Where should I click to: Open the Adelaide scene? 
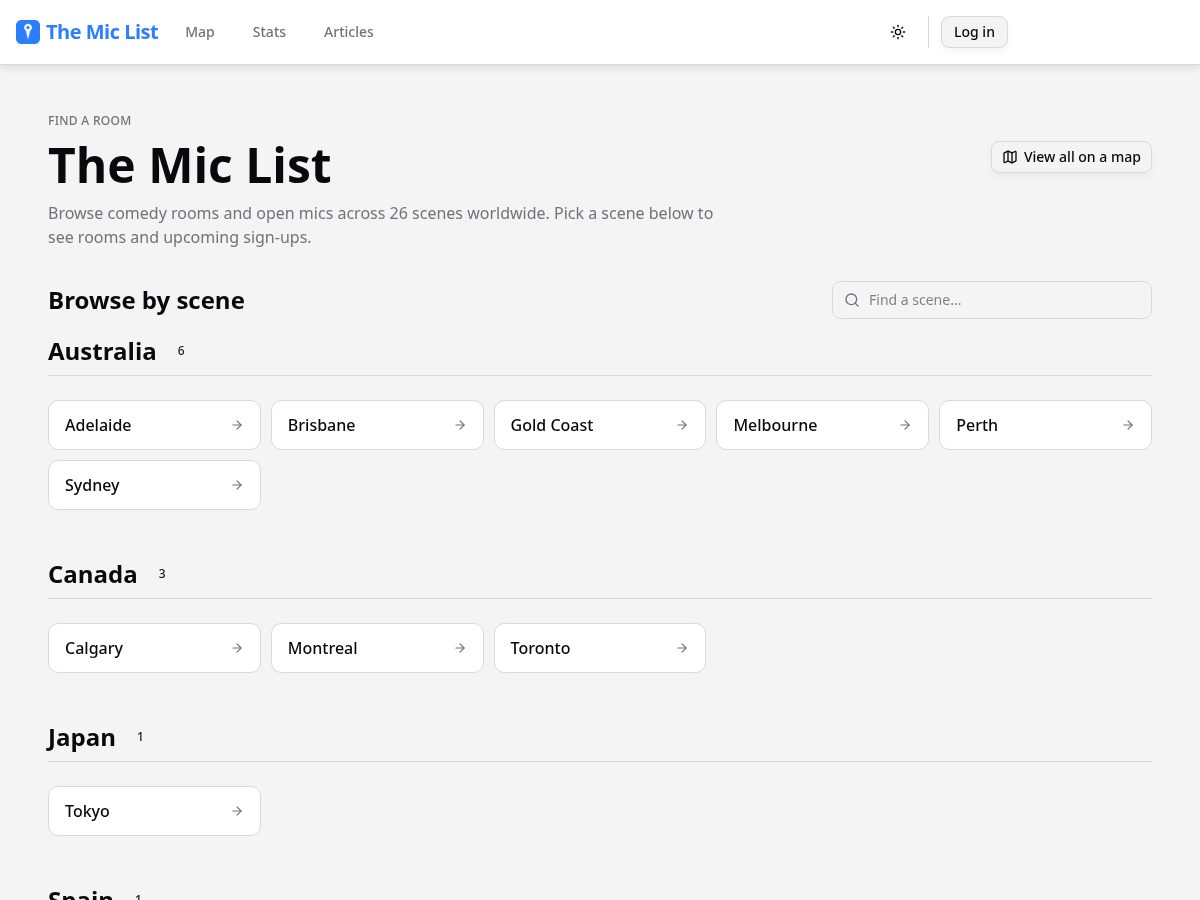154,425
